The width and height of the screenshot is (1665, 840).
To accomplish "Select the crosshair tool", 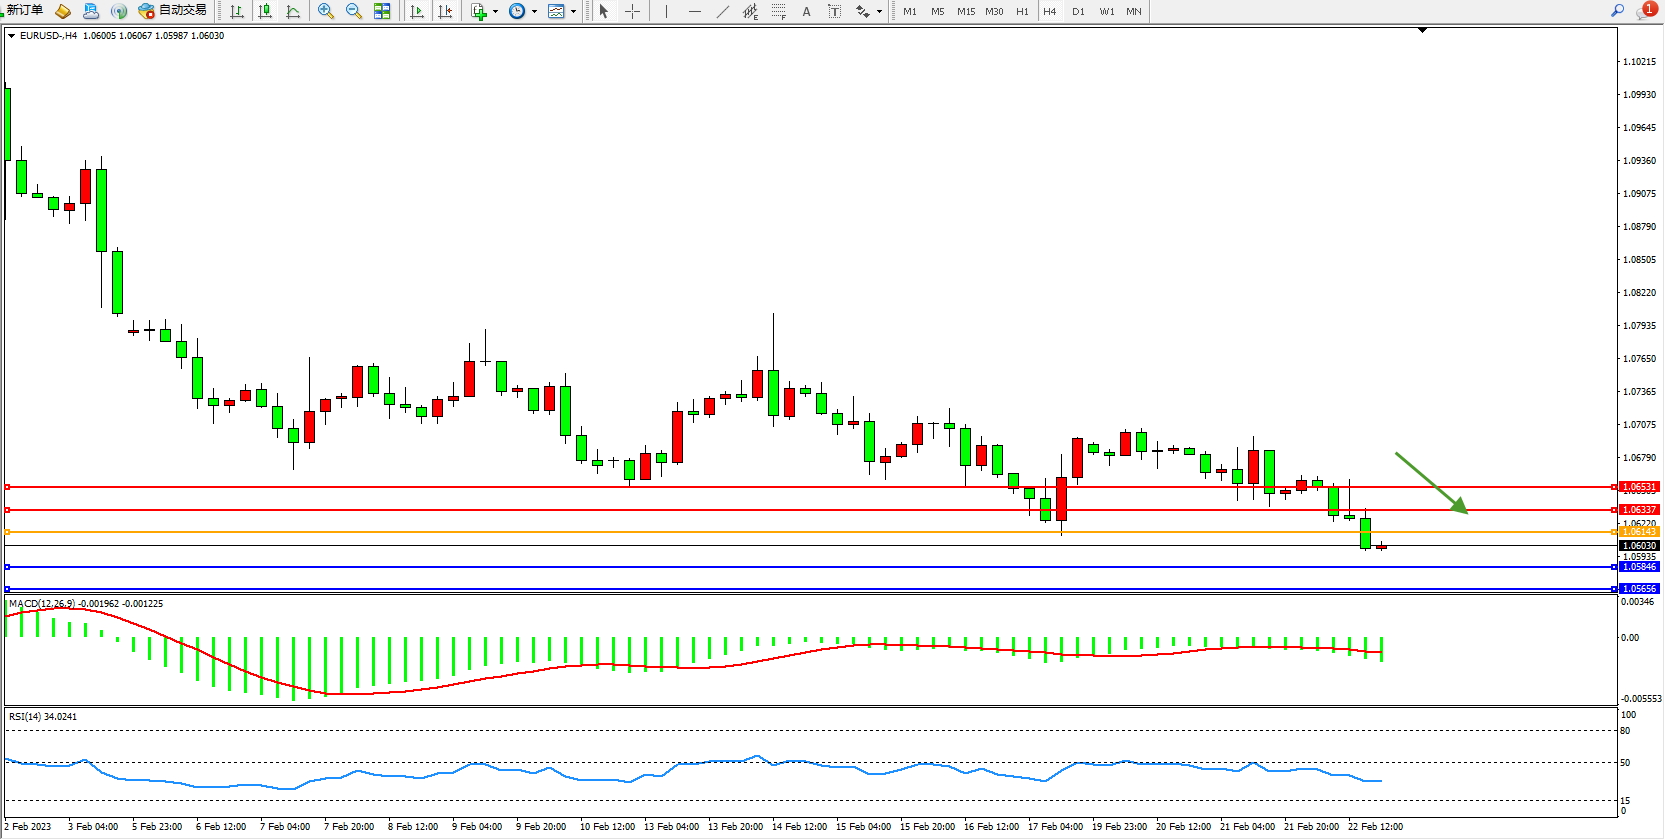I will 632,11.
